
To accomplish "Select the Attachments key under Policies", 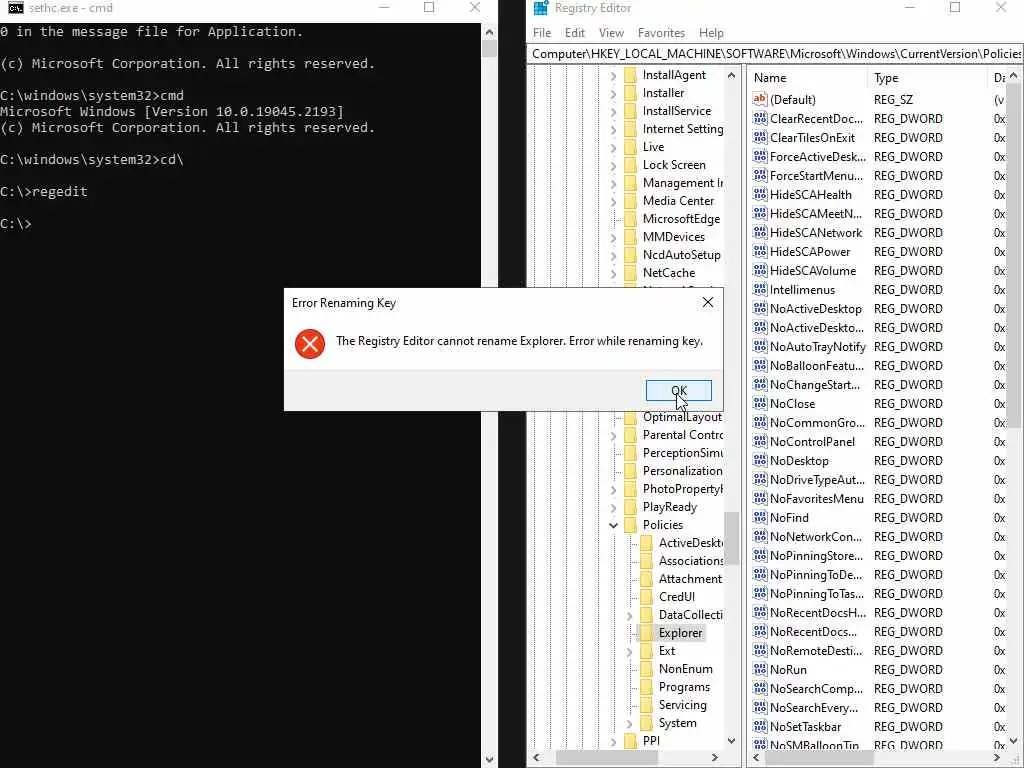I will click(x=690, y=579).
